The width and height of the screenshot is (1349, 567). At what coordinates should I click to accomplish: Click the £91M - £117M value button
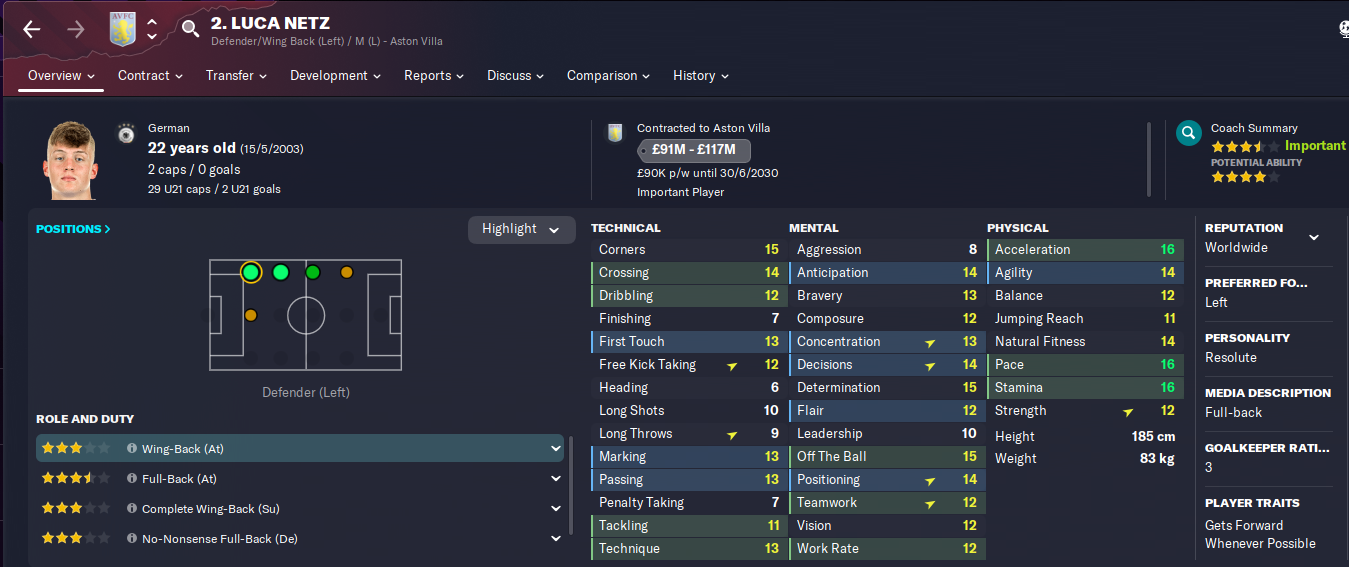pyautogui.click(x=694, y=150)
